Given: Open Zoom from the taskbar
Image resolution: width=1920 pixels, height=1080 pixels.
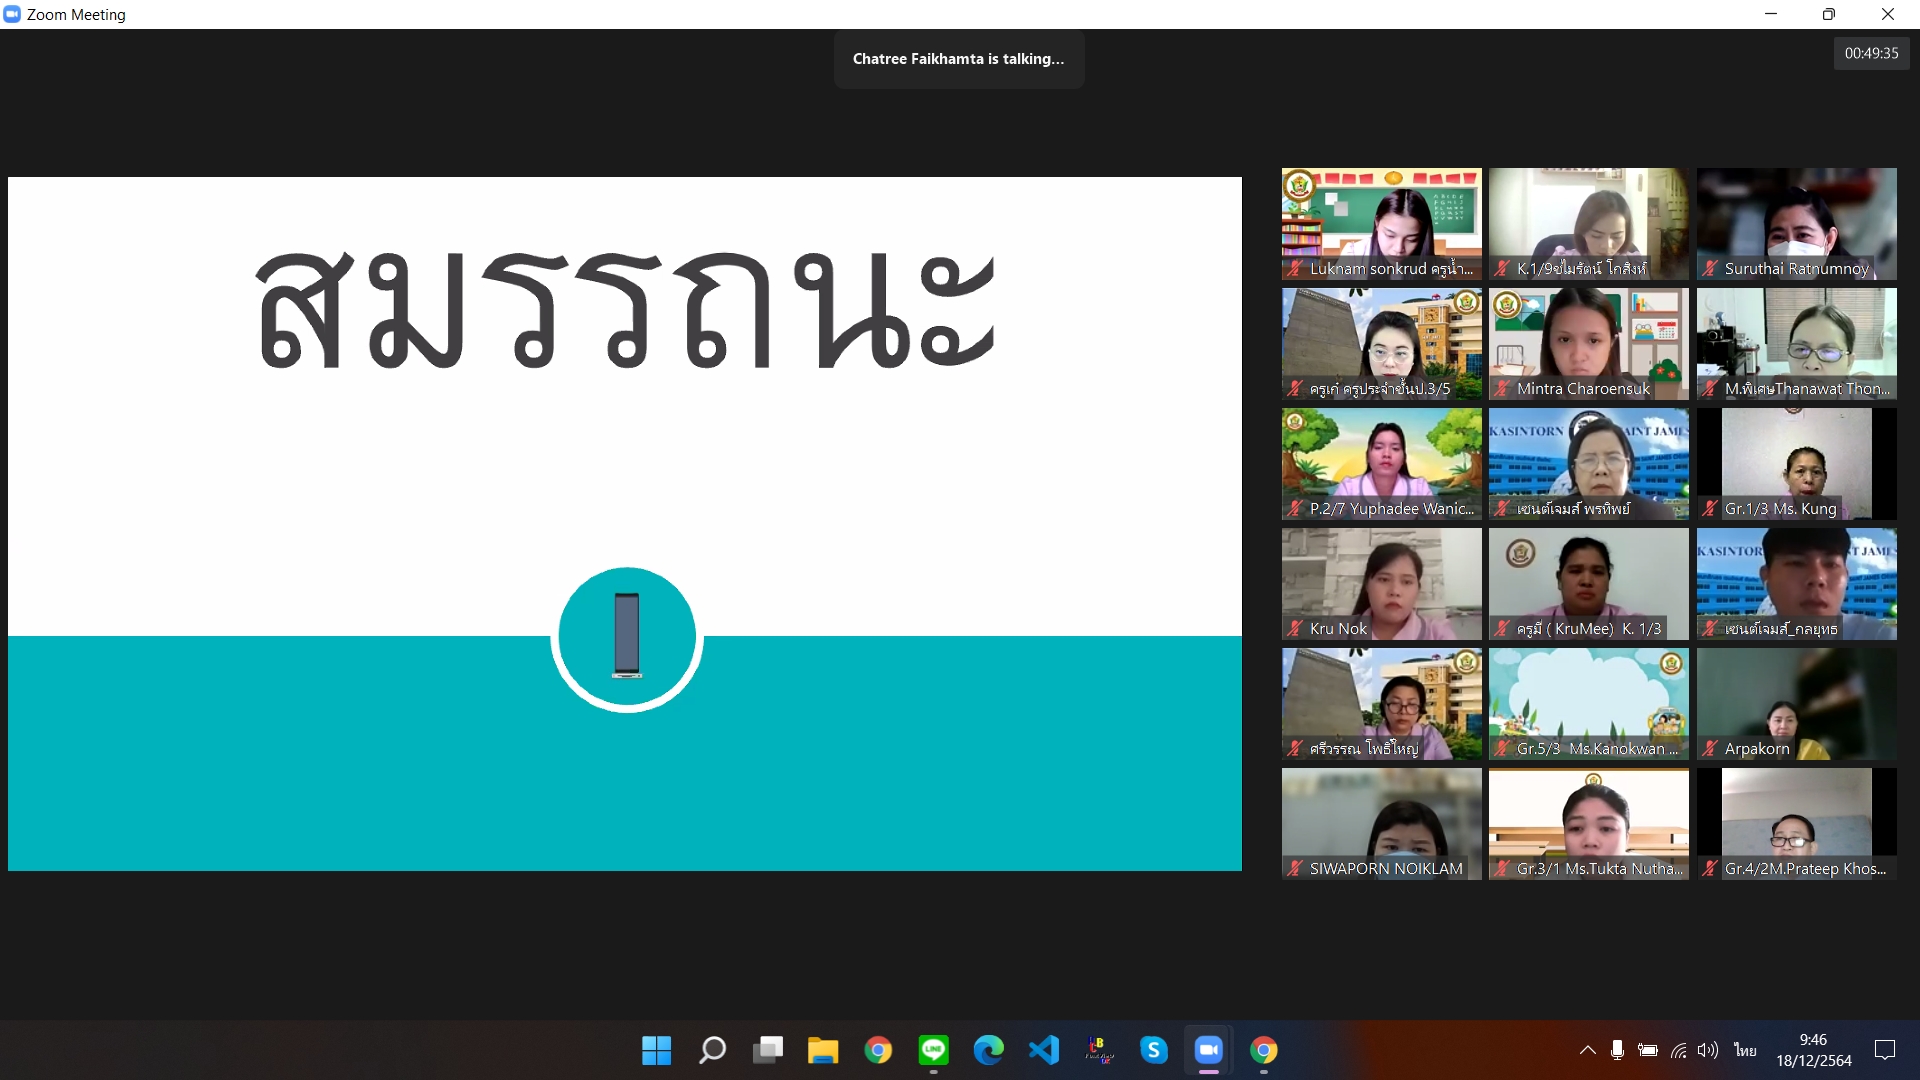Looking at the screenshot, I should point(1208,1050).
